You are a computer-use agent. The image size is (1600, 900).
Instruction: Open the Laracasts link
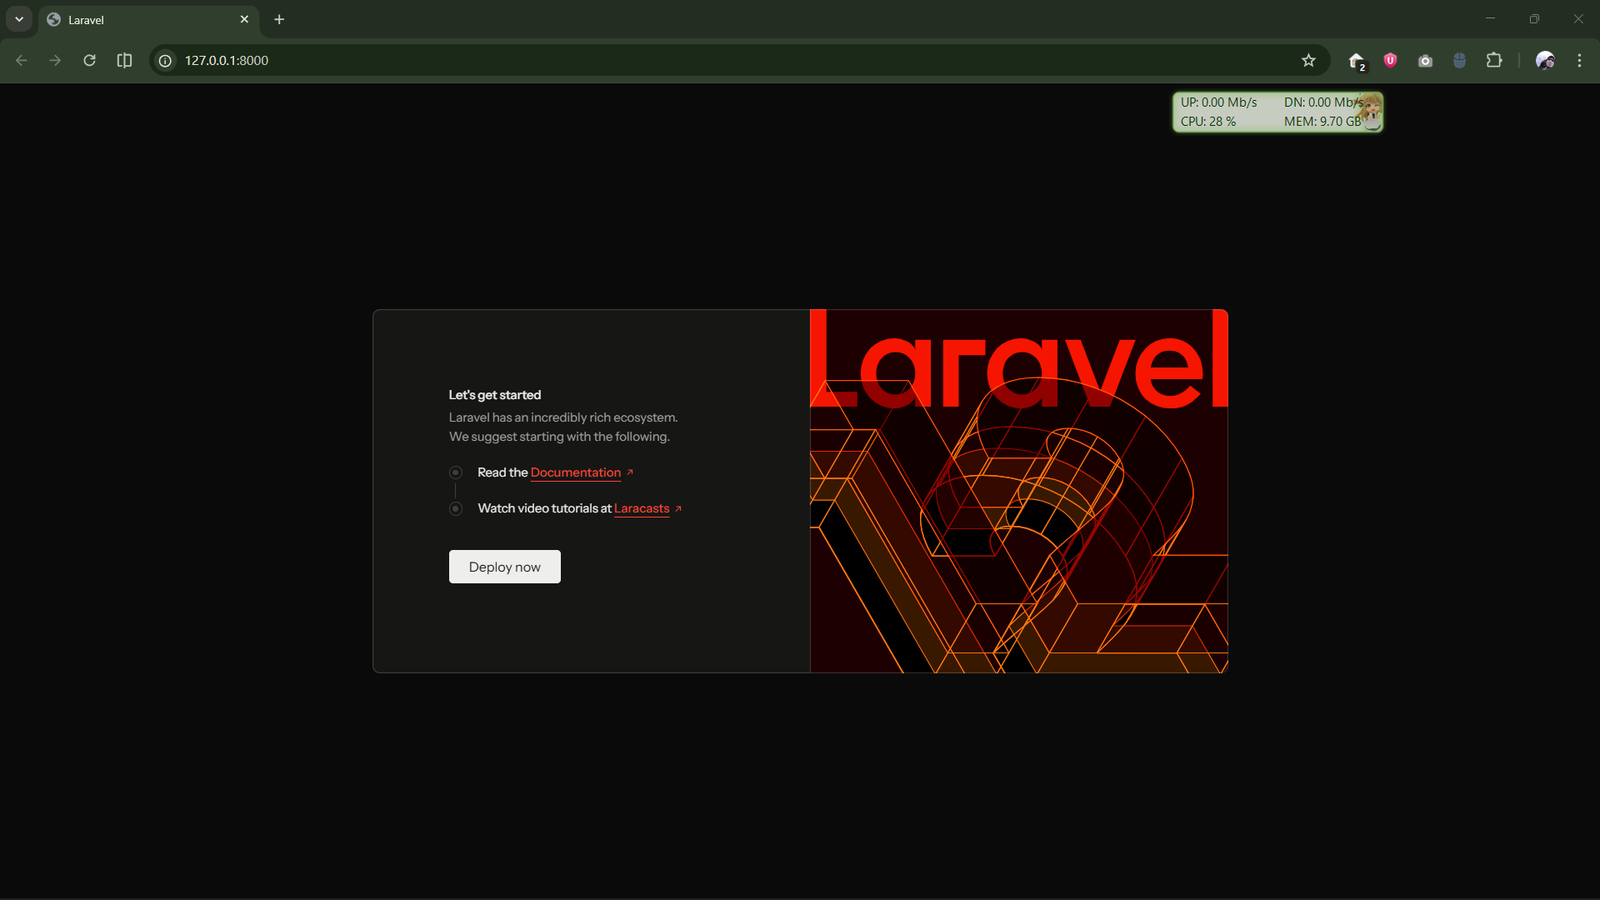pos(642,508)
